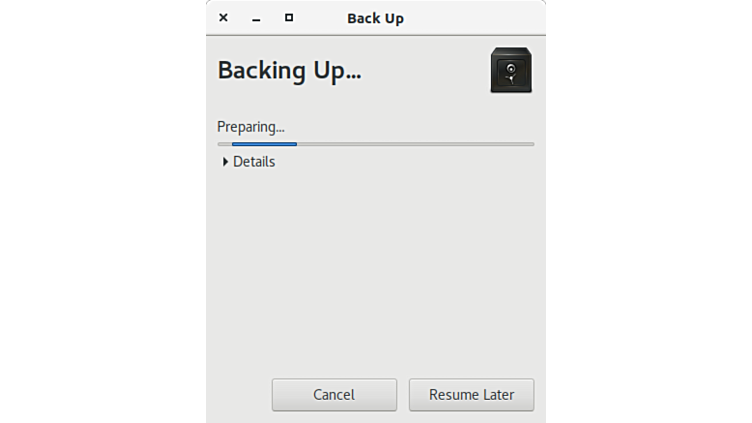Screen dimensions: 752x423
Task: Click title bar space right of "Back Up"
Action: click(470, 18)
